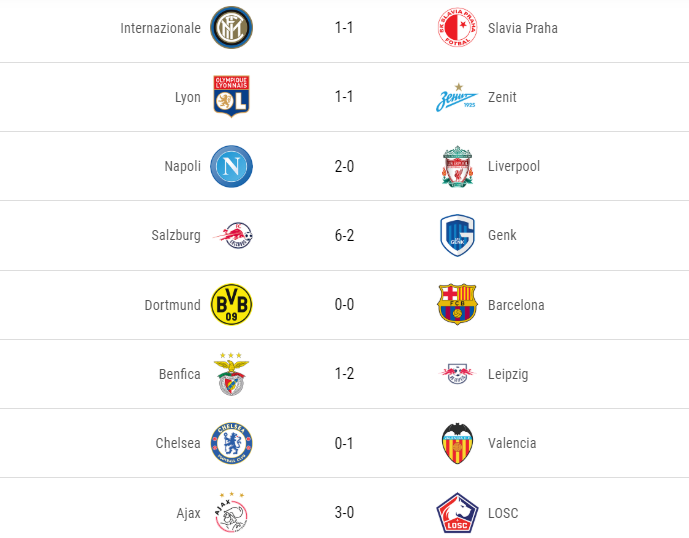
Task: Click the Slavia Praha club crest
Action: tap(457, 27)
